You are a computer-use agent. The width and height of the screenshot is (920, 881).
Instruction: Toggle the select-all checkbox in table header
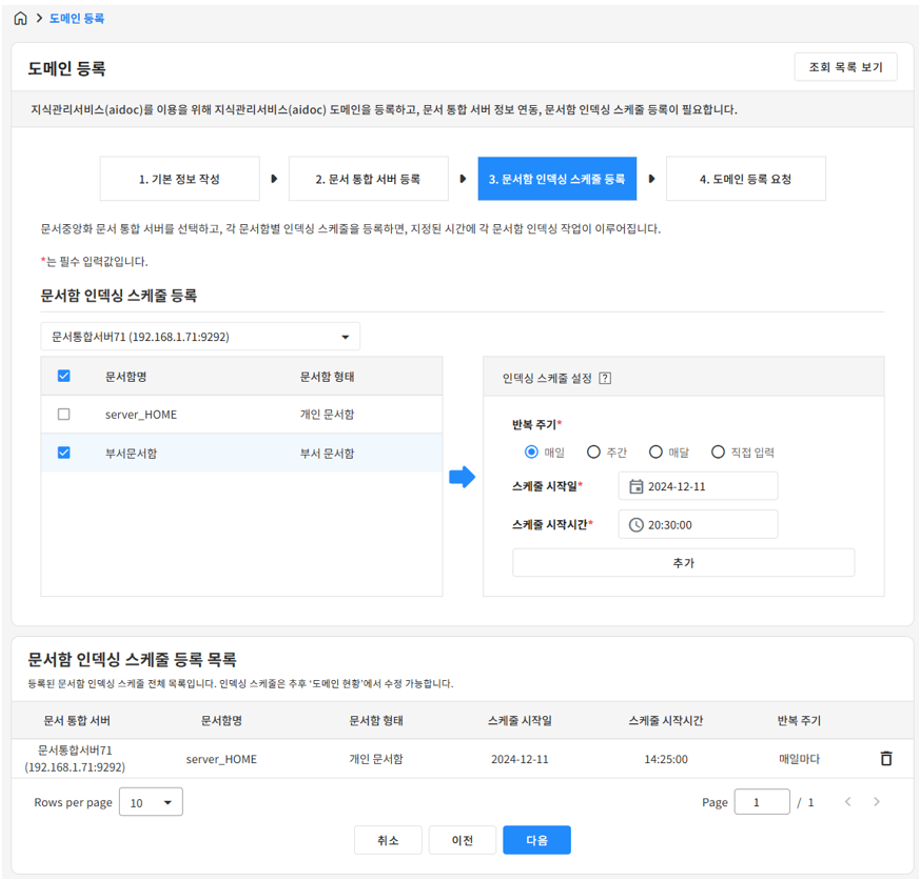pos(64,376)
